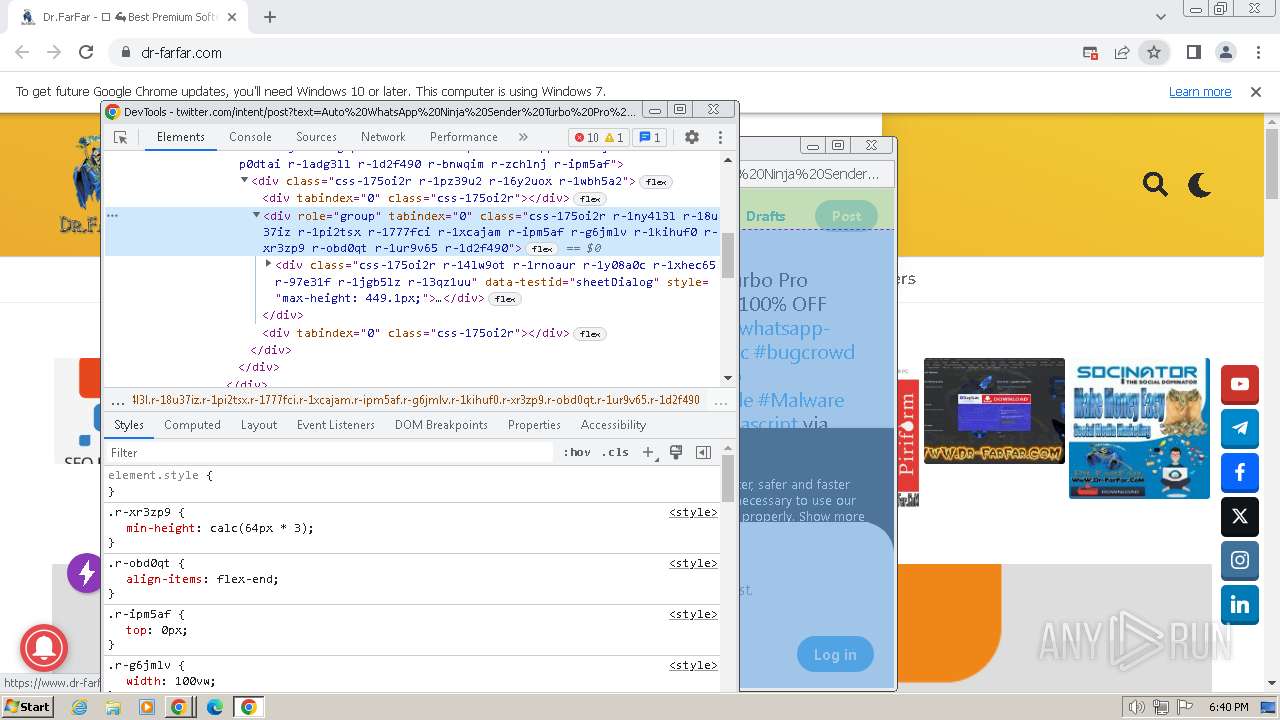
Task: Click Learn more on Chrome update banner
Action: pyautogui.click(x=1200, y=91)
